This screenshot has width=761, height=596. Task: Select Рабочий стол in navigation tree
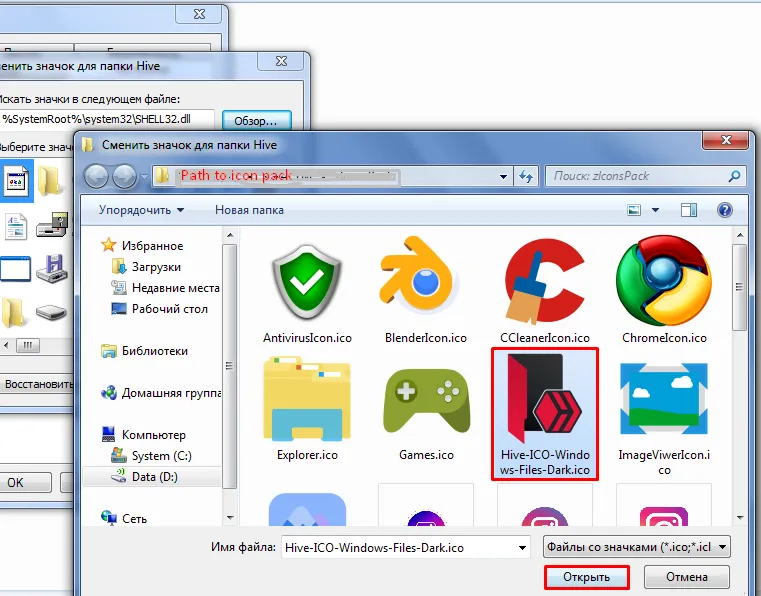pyautogui.click(x=159, y=309)
